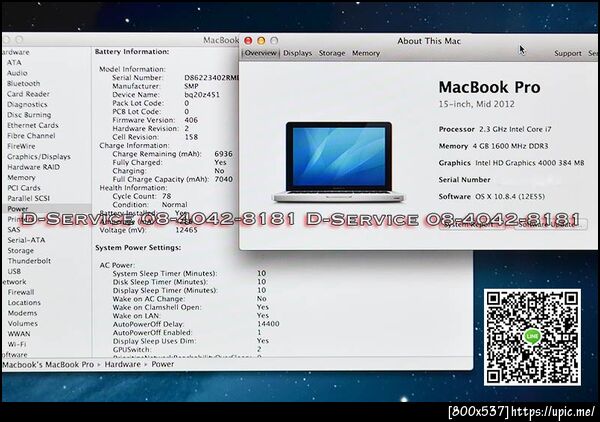
Task: Select Fibre Channel in sidebar
Action: click(x=31, y=135)
